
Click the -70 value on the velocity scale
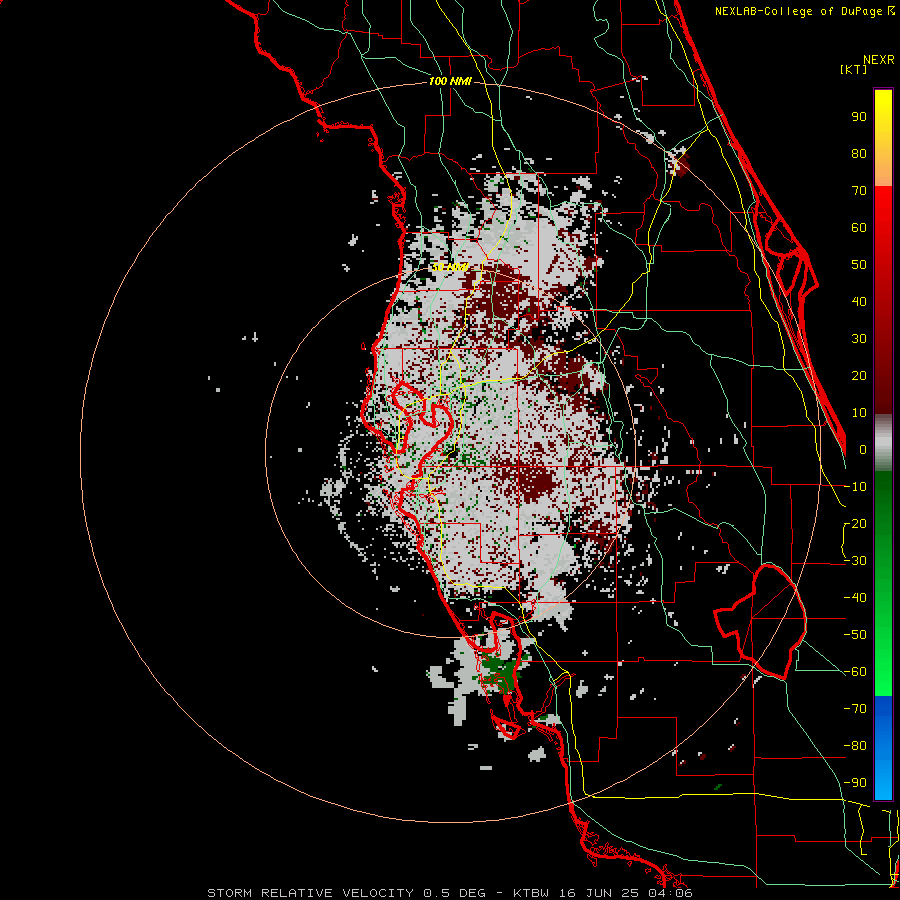coord(855,709)
